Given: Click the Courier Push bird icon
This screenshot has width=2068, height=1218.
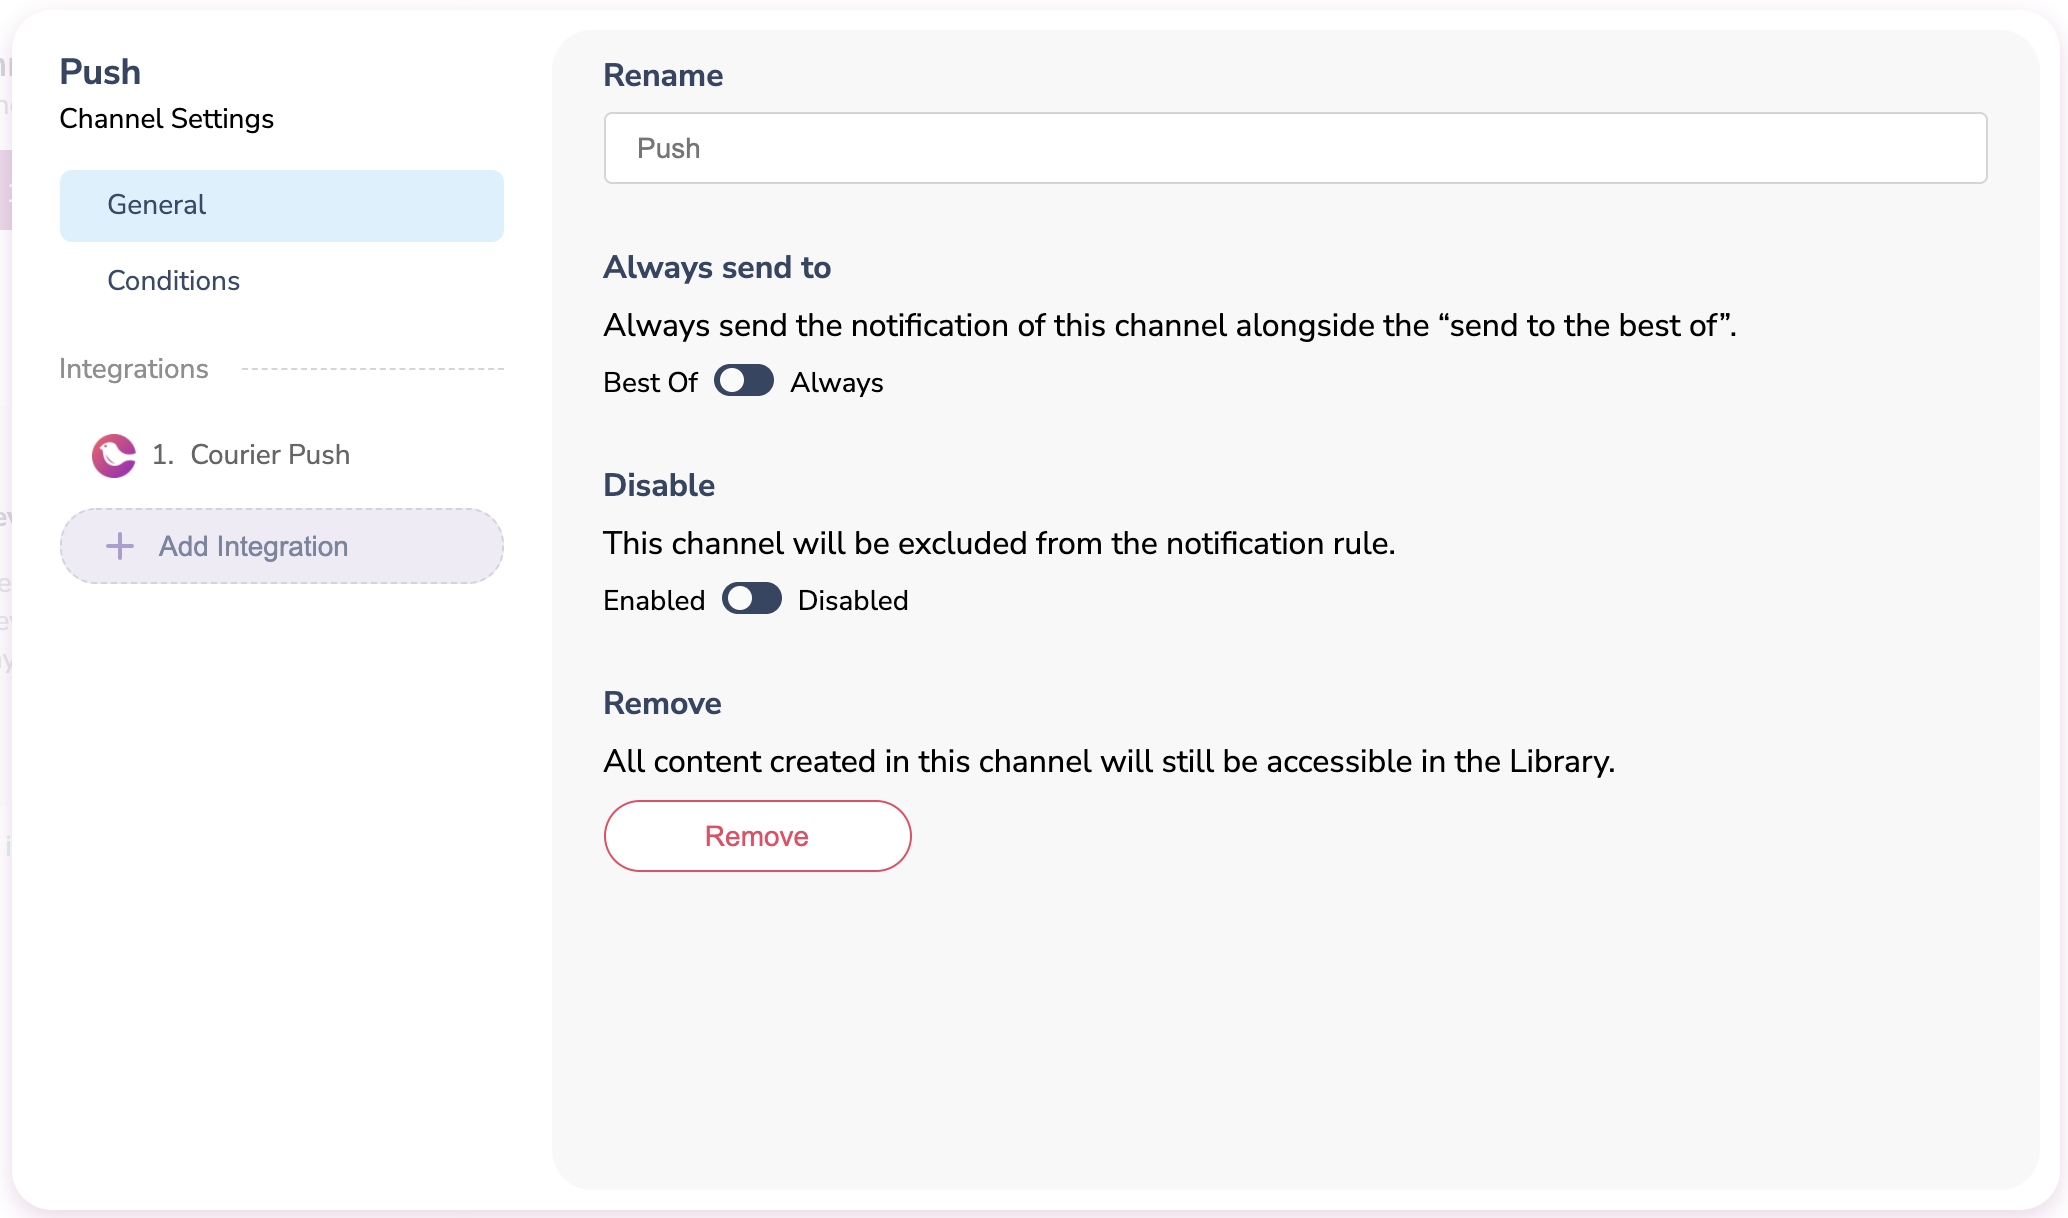Looking at the screenshot, I should [113, 456].
